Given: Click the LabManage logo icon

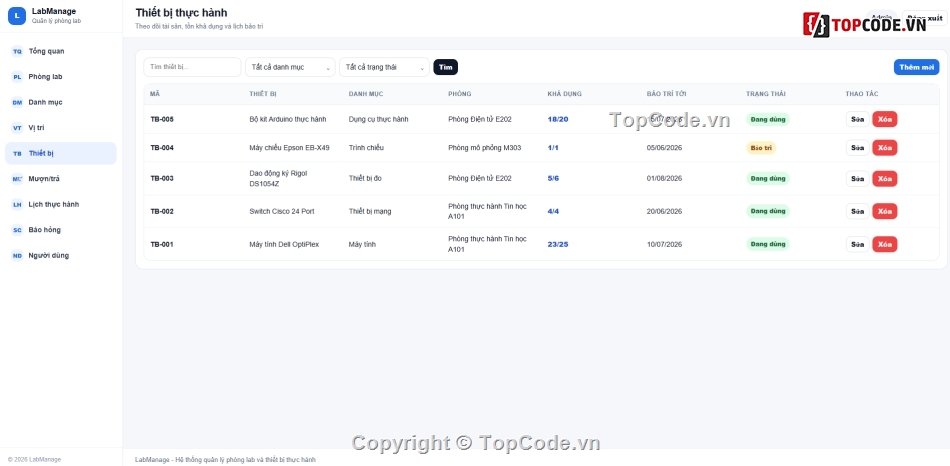Looking at the screenshot, I should [17, 16].
